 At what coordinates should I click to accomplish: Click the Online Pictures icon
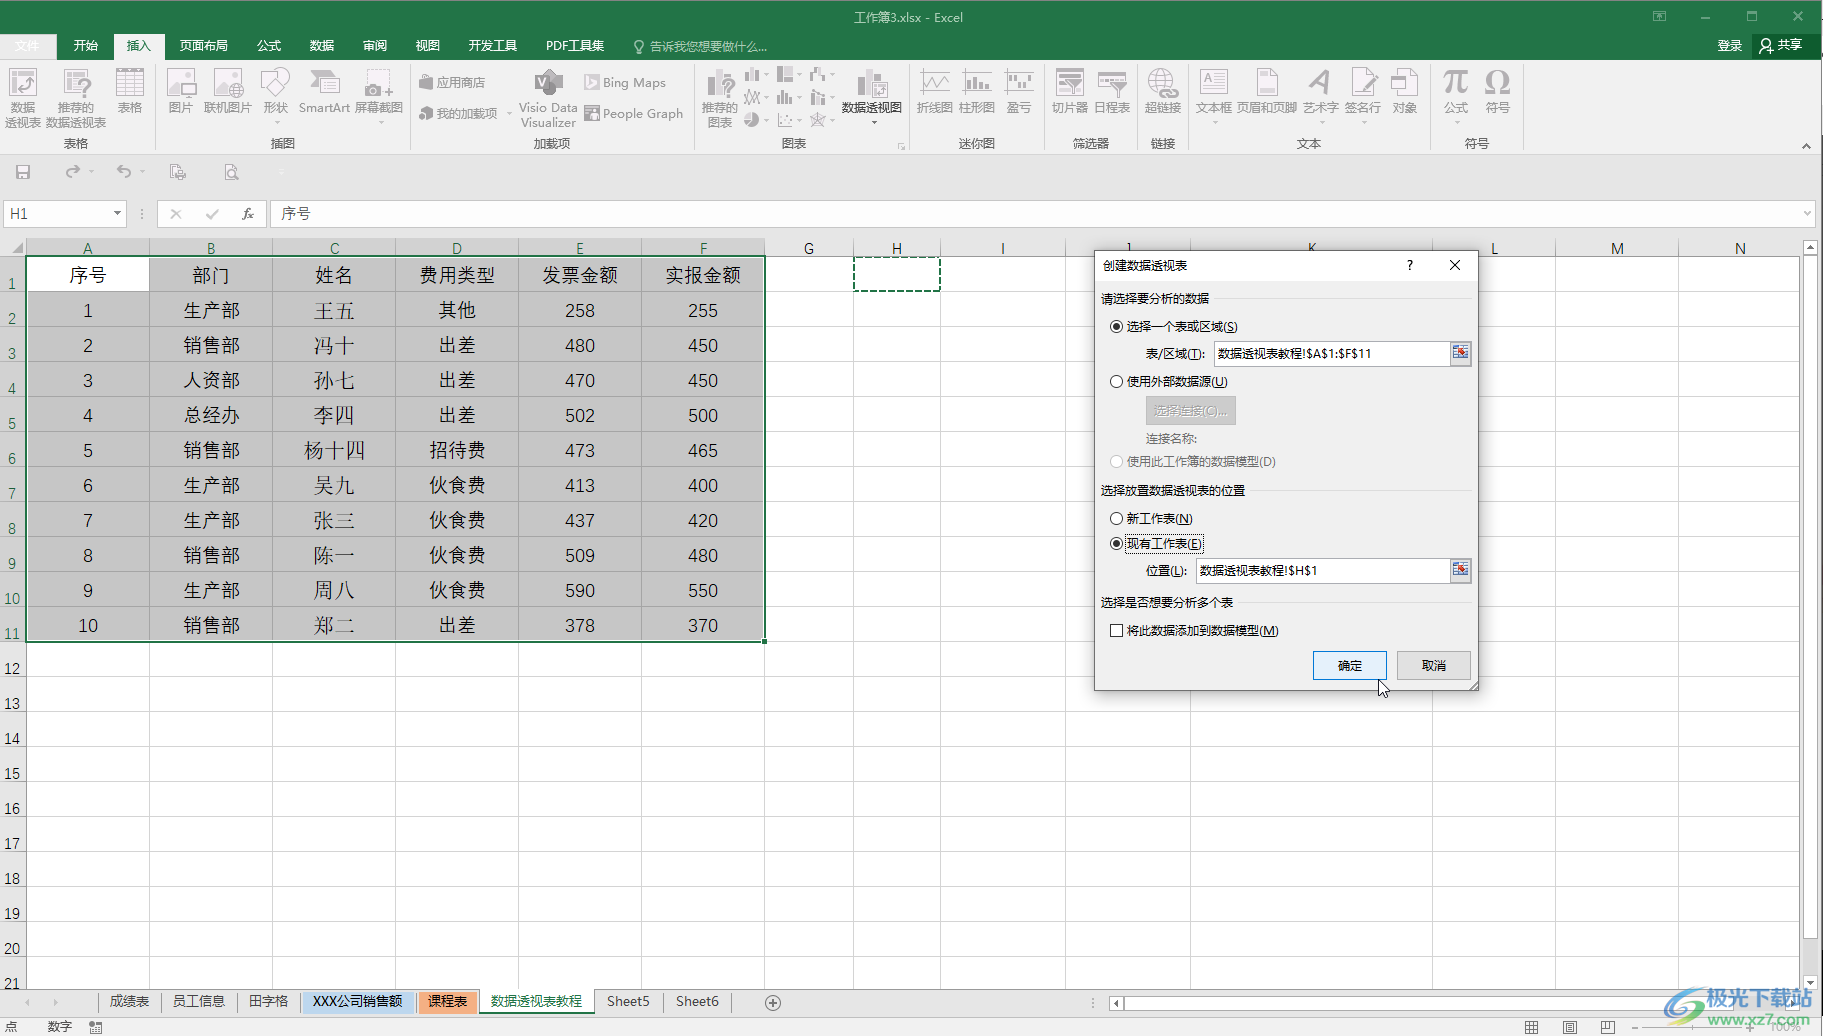coord(228,91)
